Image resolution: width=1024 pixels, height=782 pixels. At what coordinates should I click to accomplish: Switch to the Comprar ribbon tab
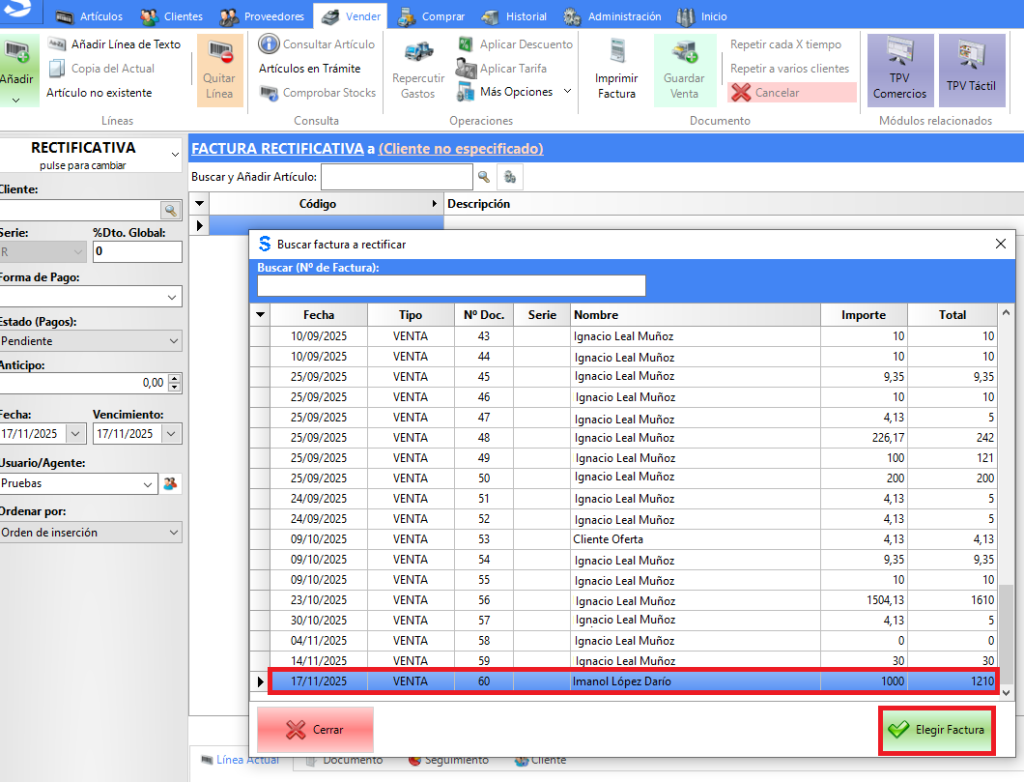[434, 17]
